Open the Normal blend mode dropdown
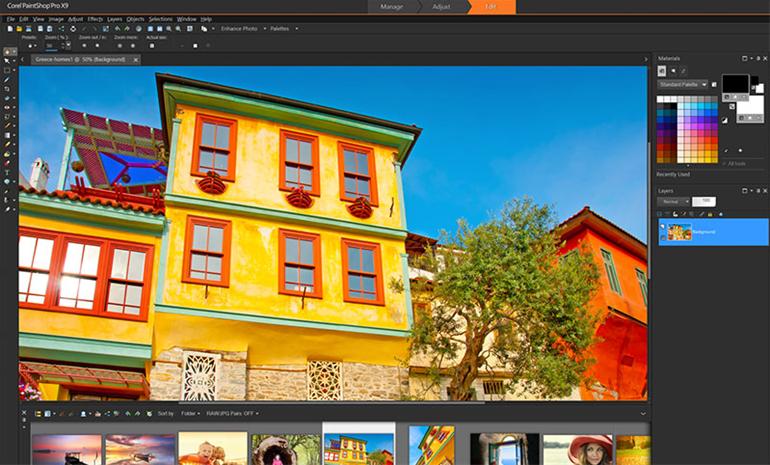 pyautogui.click(x=673, y=201)
